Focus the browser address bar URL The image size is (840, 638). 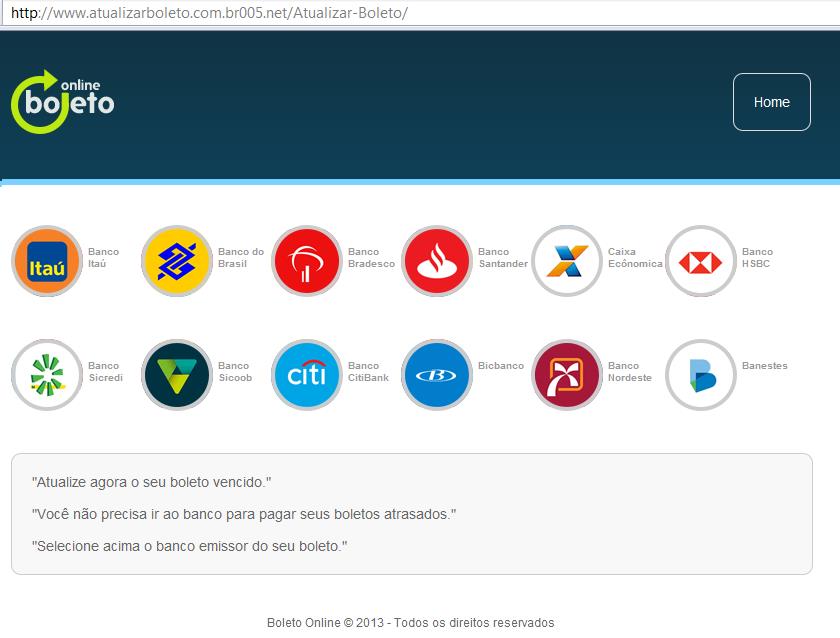coord(209,13)
